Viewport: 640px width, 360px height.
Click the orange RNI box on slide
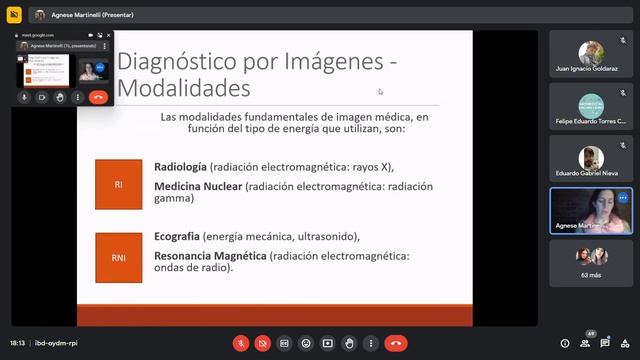click(x=119, y=258)
